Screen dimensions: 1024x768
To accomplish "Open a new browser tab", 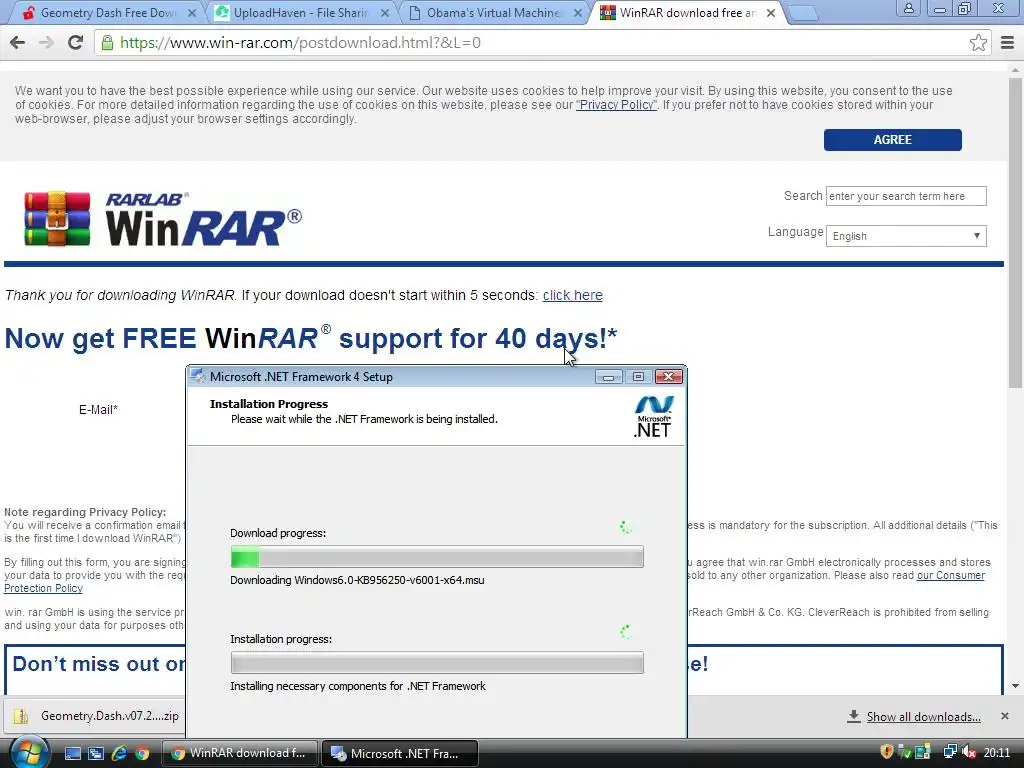I will [x=803, y=13].
